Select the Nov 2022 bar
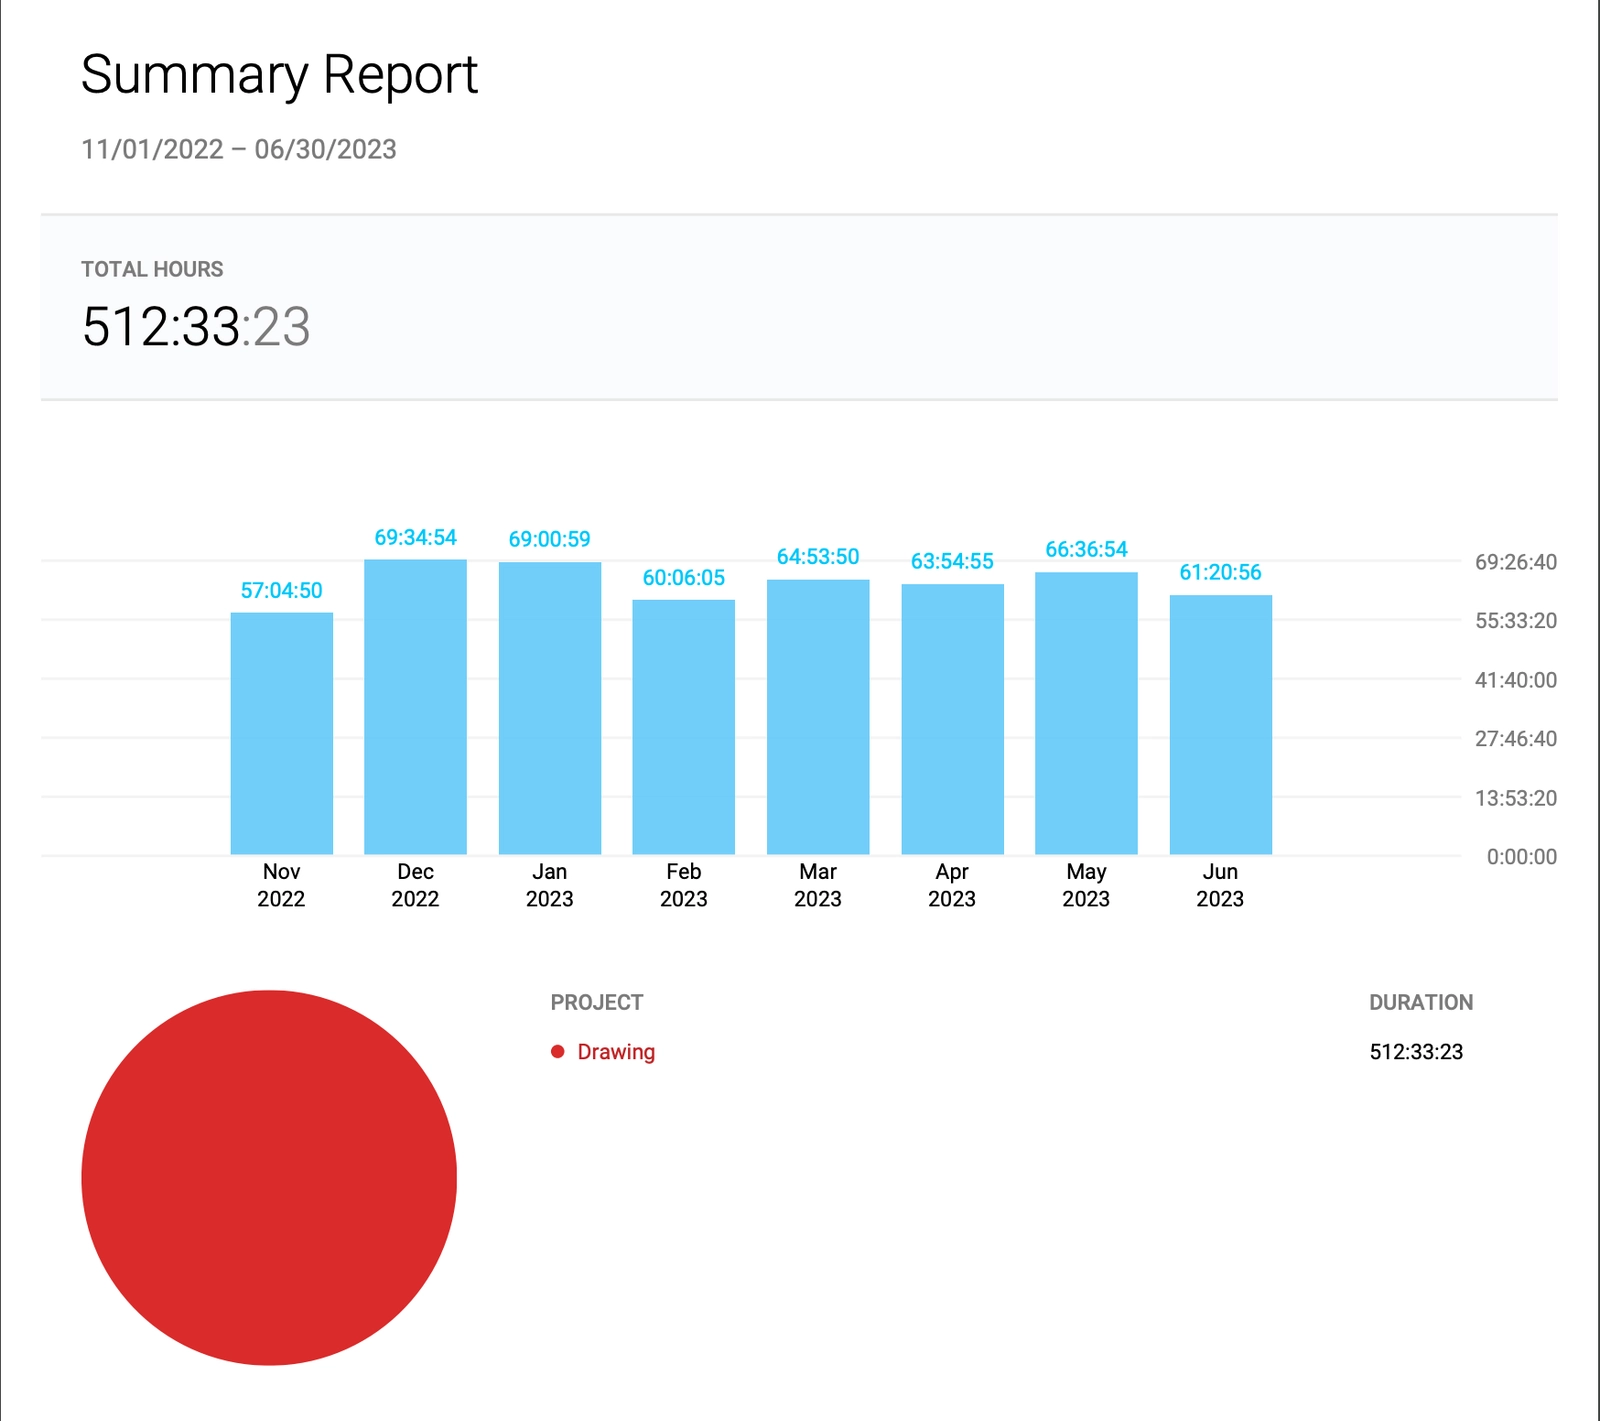Viewport: 1600px width, 1421px height. (x=281, y=733)
